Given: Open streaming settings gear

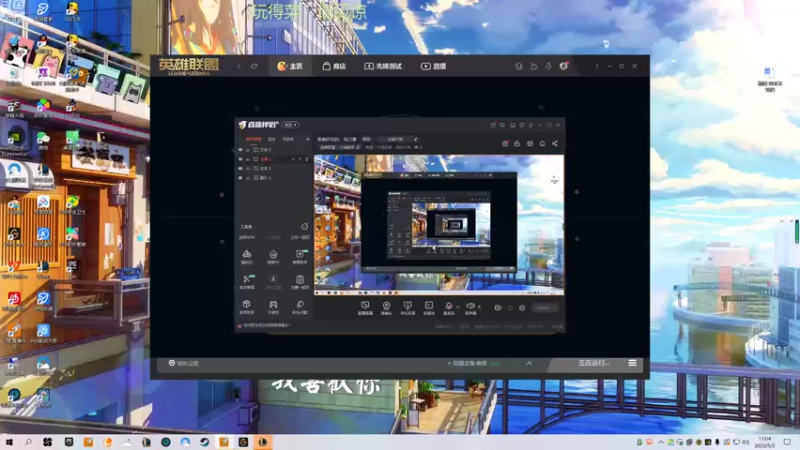Looking at the screenshot, I should tap(522, 308).
